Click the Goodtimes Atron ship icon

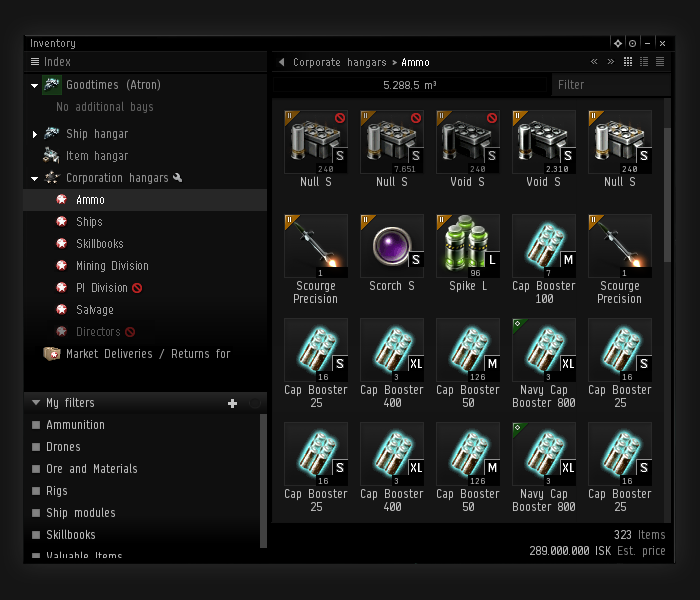52,85
